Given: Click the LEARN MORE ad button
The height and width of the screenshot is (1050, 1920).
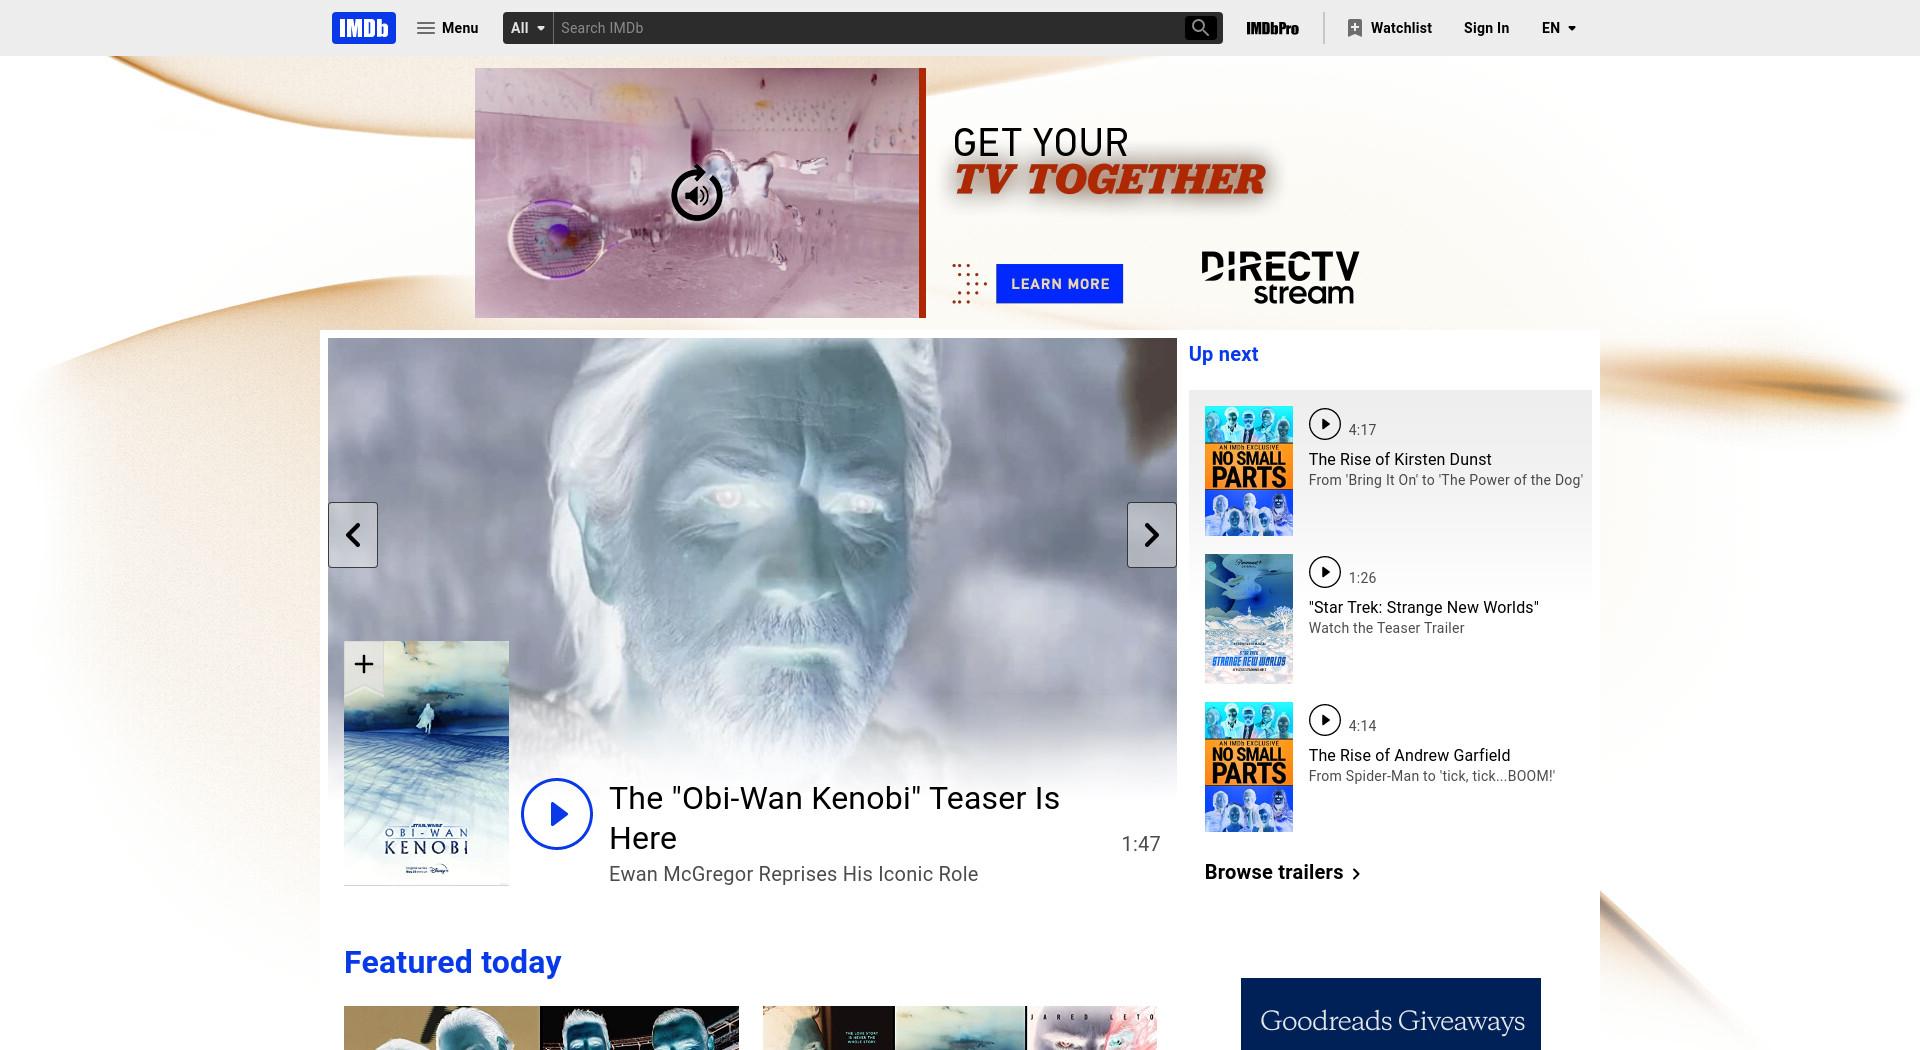Looking at the screenshot, I should [1060, 284].
